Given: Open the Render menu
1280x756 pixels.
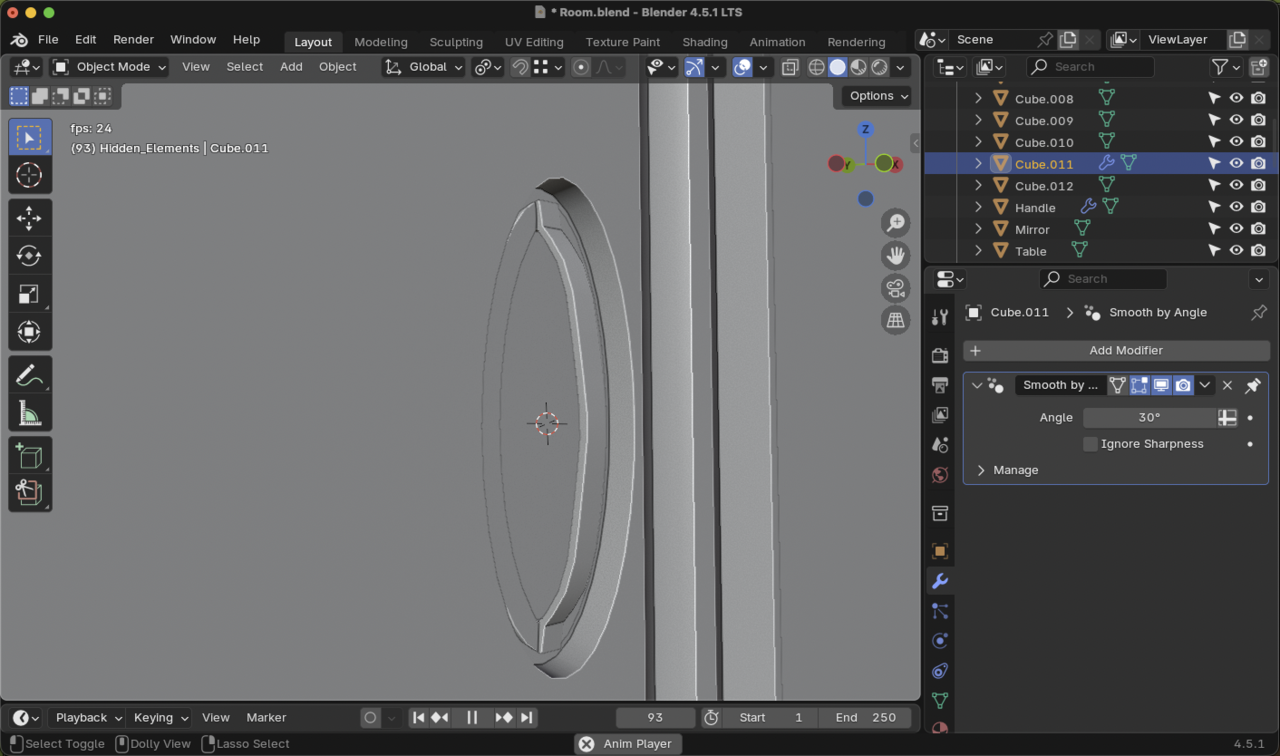Looking at the screenshot, I should (x=133, y=40).
